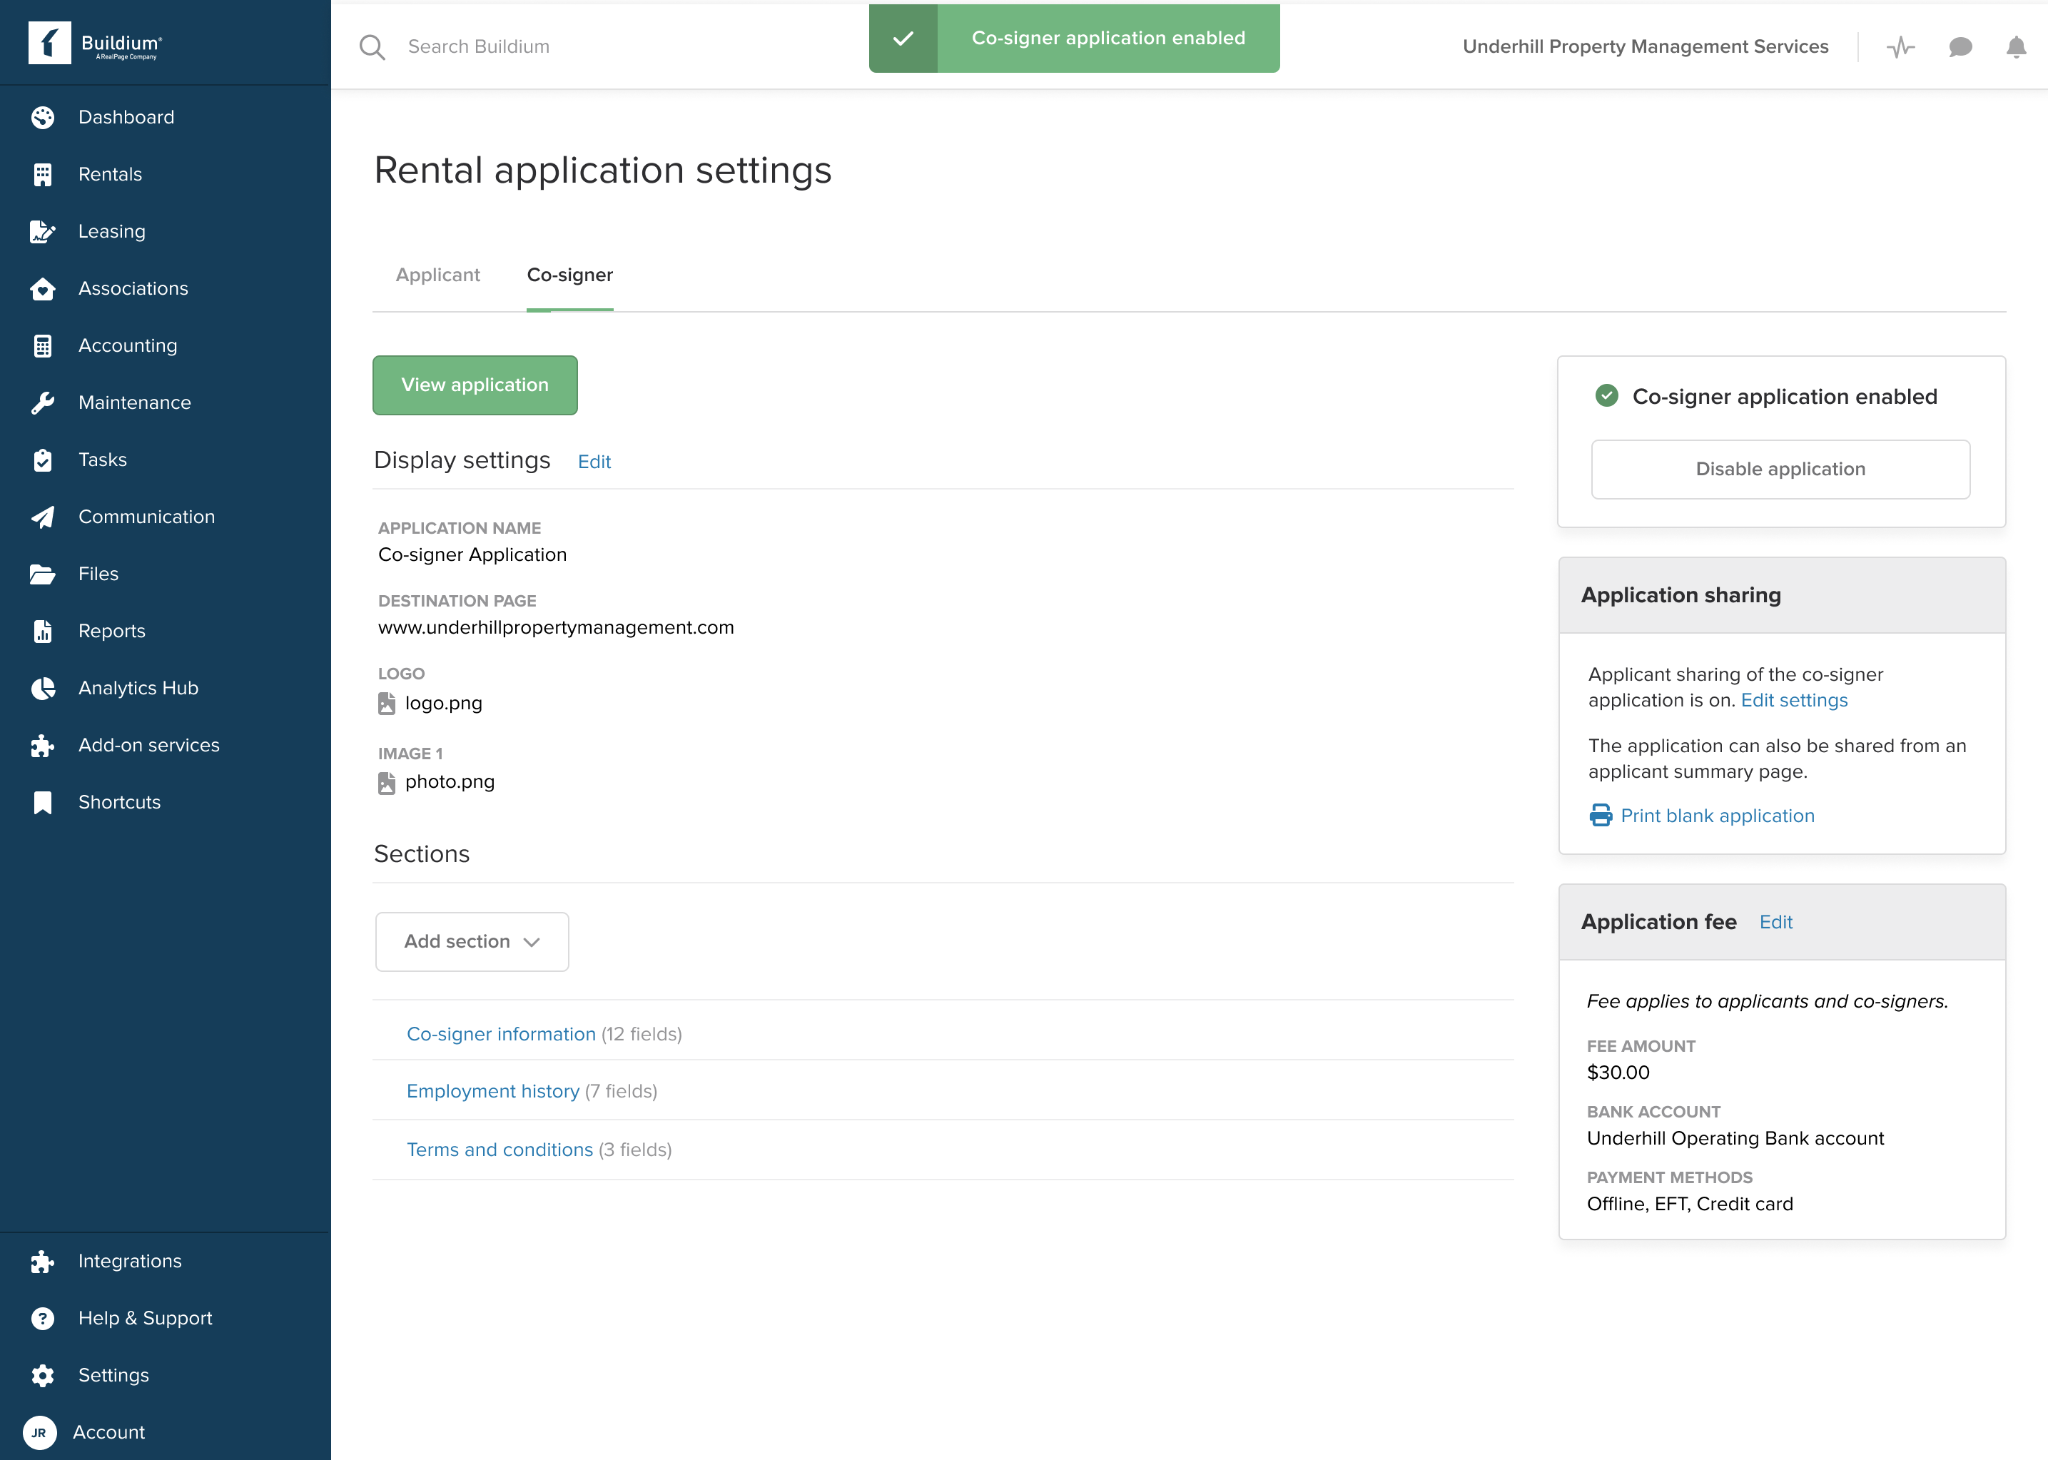
Task: Select the Co-signer tab
Action: pos(569,274)
